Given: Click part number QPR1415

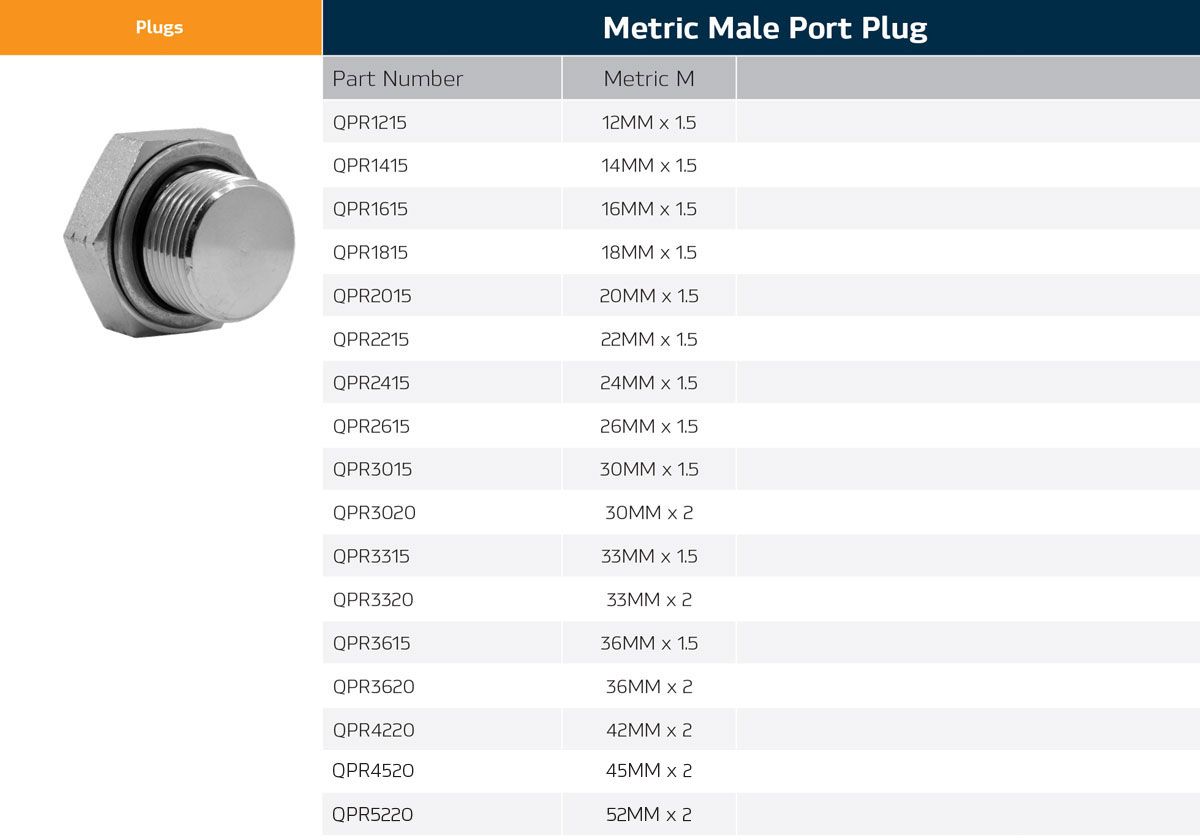Looking at the screenshot, I should pyautogui.click(x=370, y=165).
